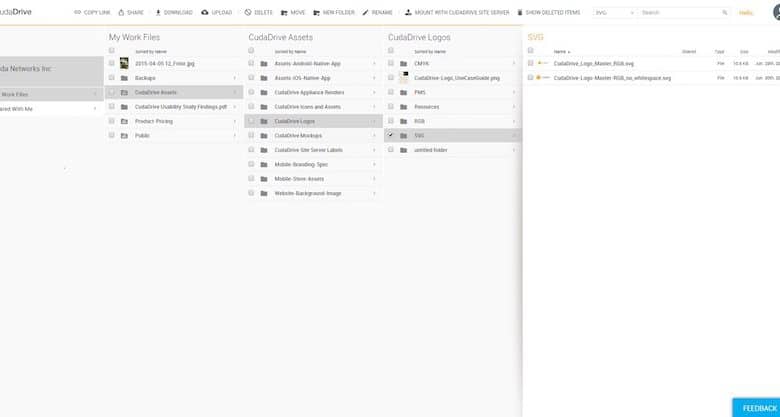780x417 pixels.
Task: Click the PMS folder icon
Action: 404,93
